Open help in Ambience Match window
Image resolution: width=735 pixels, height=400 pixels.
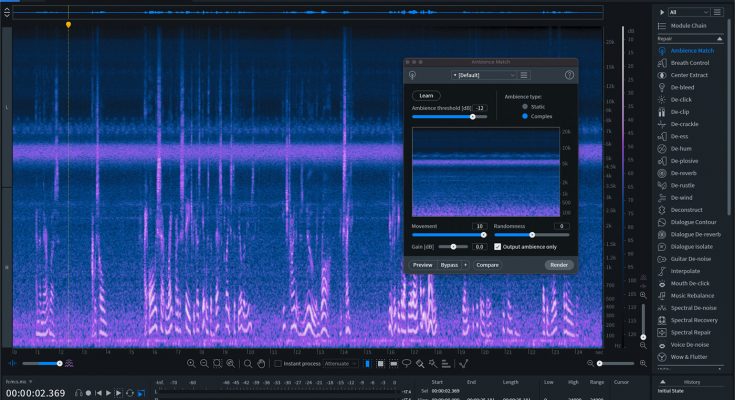[569, 75]
